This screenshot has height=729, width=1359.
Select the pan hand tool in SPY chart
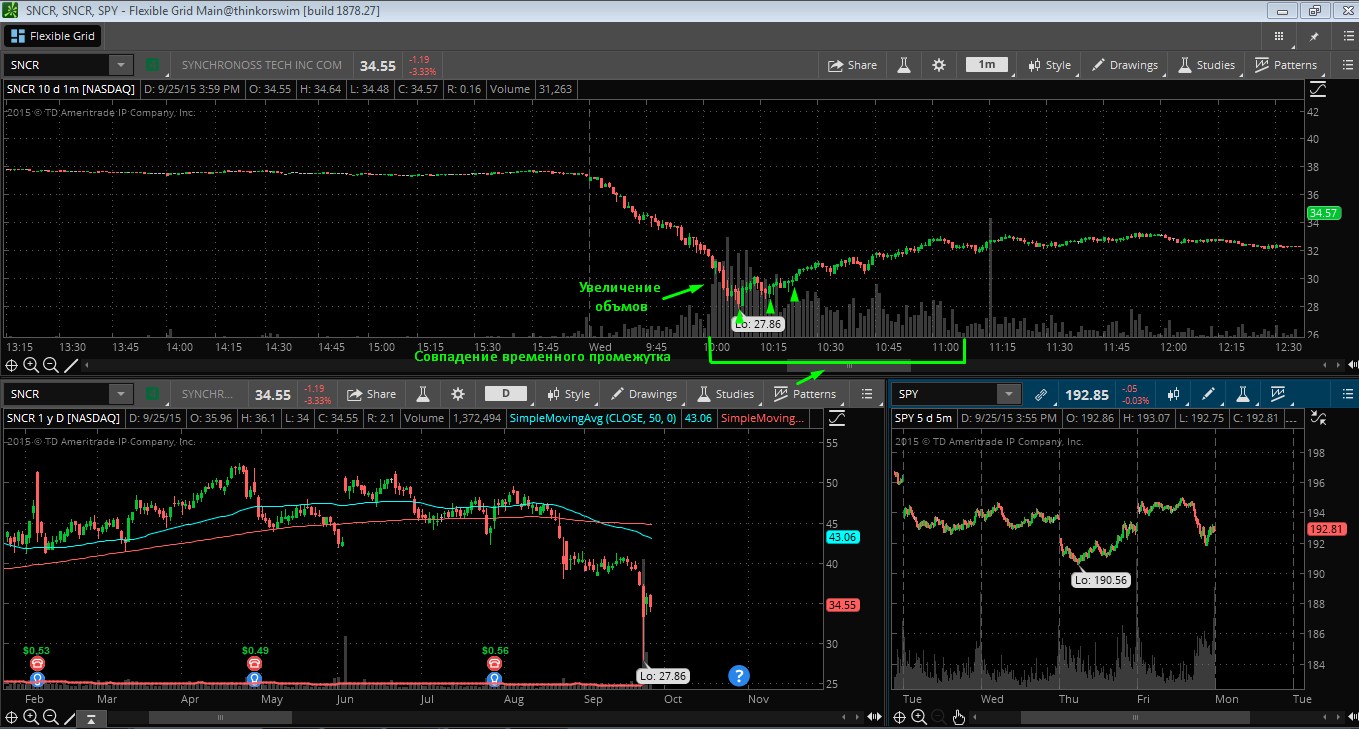(958, 716)
